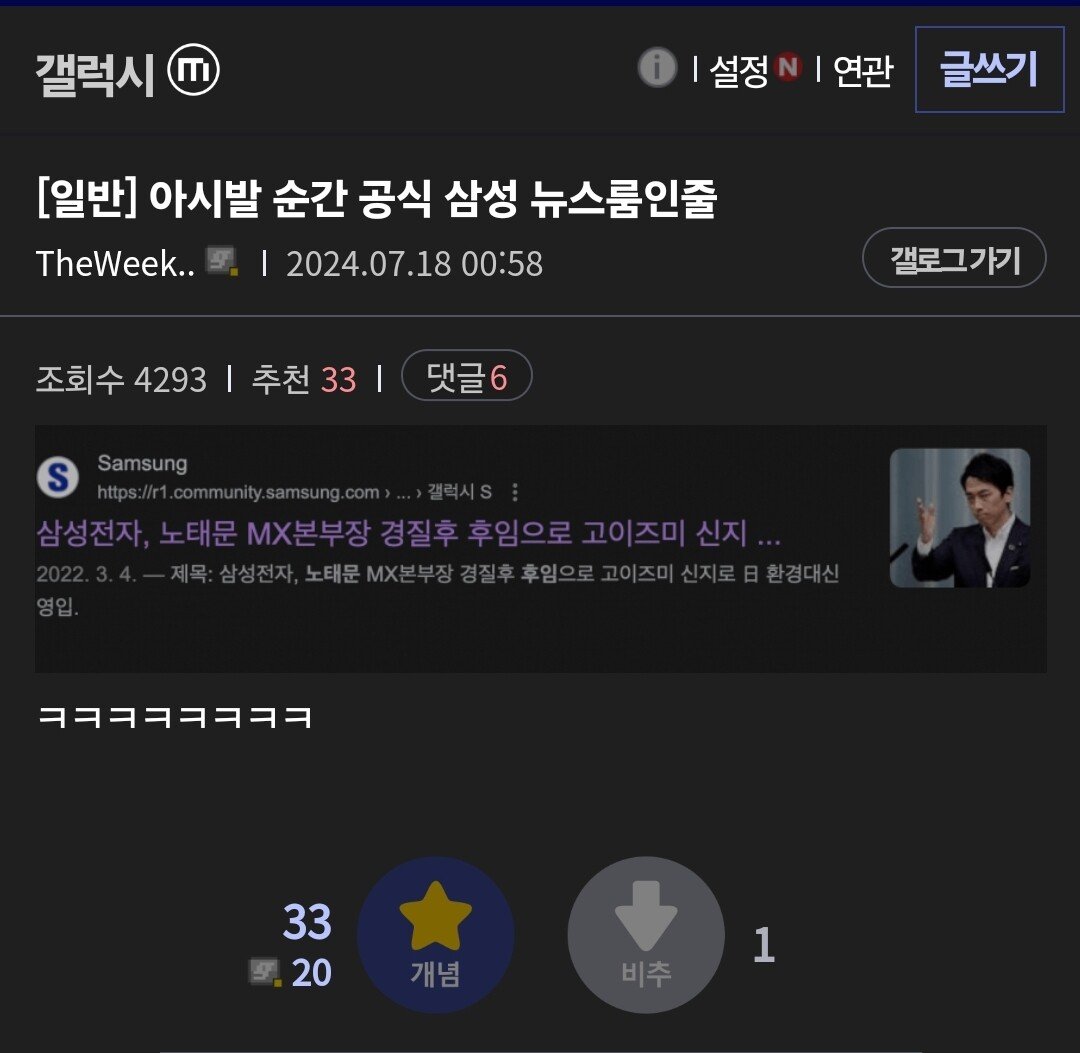Click the red N notification badge
The width and height of the screenshot is (1080, 1053).
[787, 67]
